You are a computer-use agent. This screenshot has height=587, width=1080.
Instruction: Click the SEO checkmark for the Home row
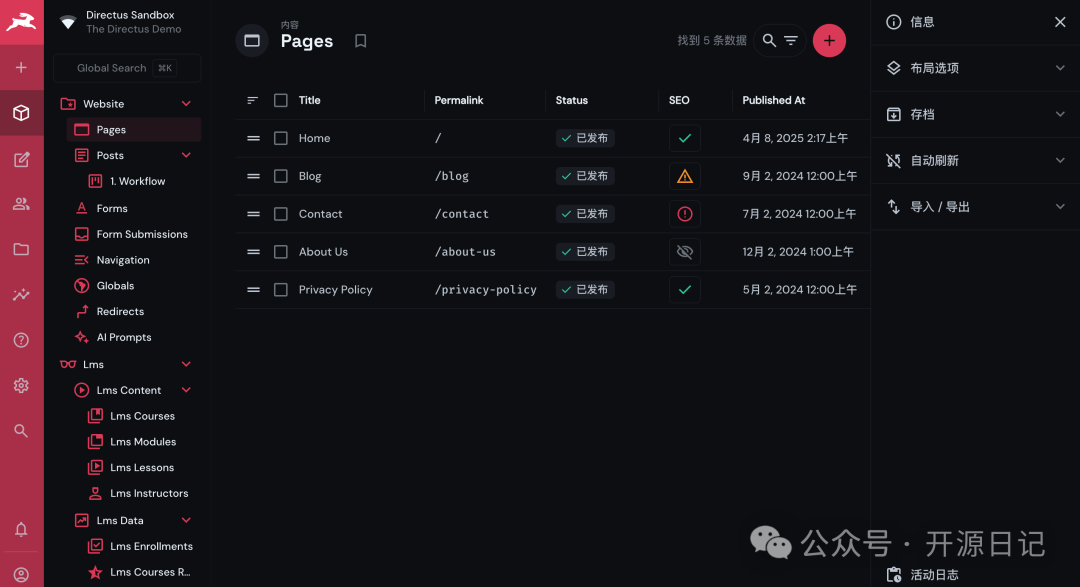tap(685, 138)
